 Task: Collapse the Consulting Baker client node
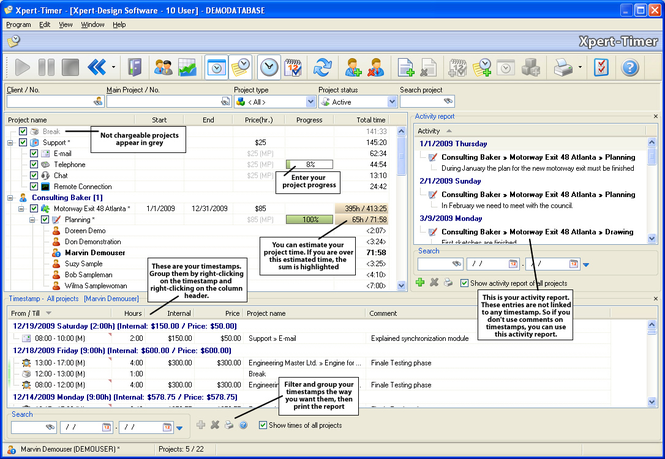pyautogui.click(x=10, y=198)
